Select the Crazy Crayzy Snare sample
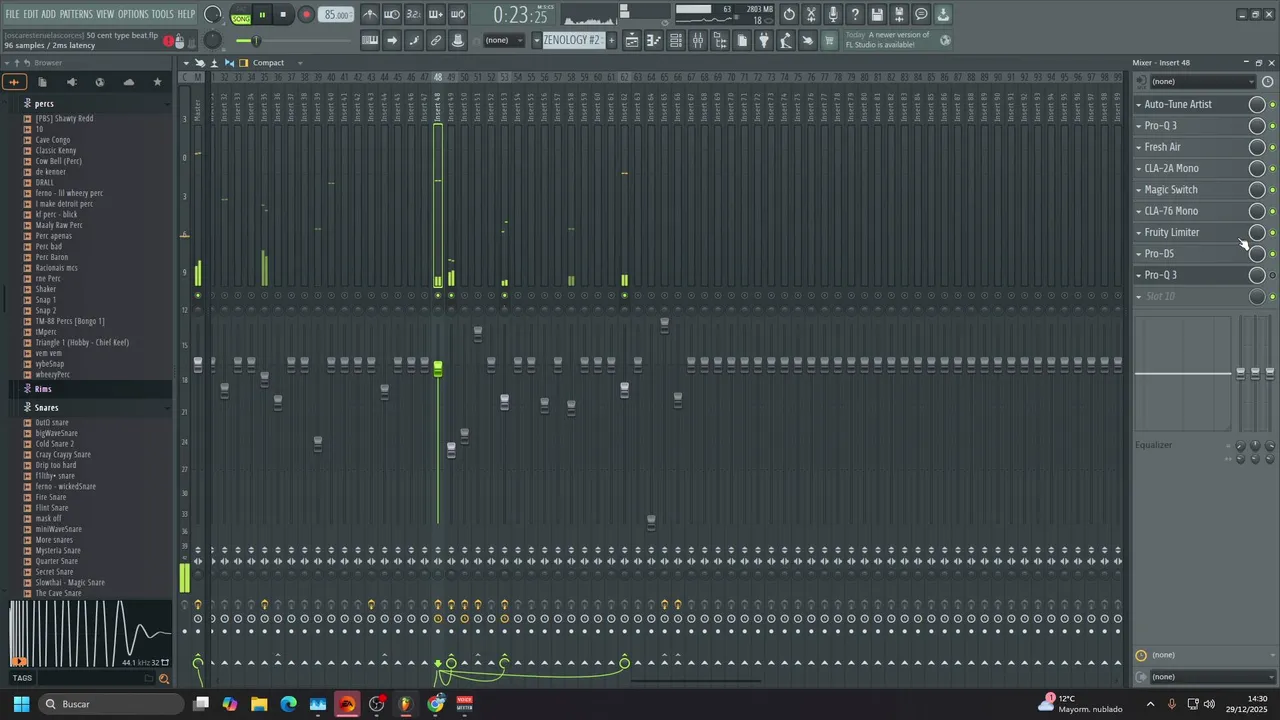 tap(63, 455)
